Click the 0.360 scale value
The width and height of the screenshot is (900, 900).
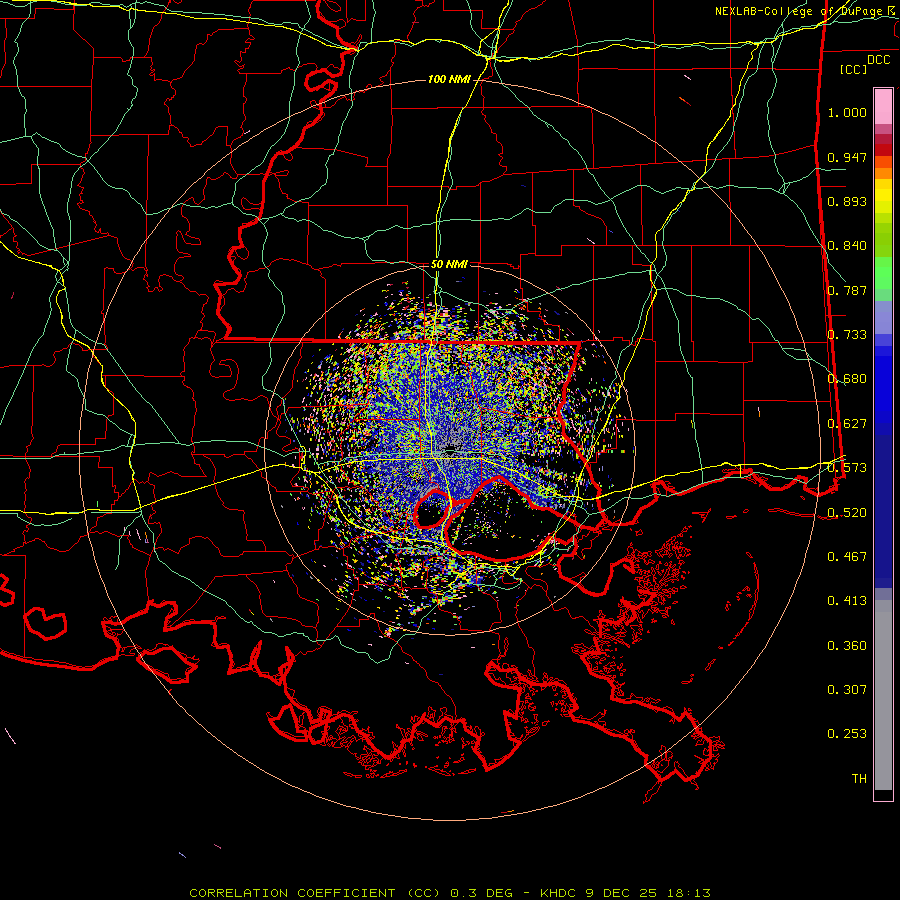(847, 646)
